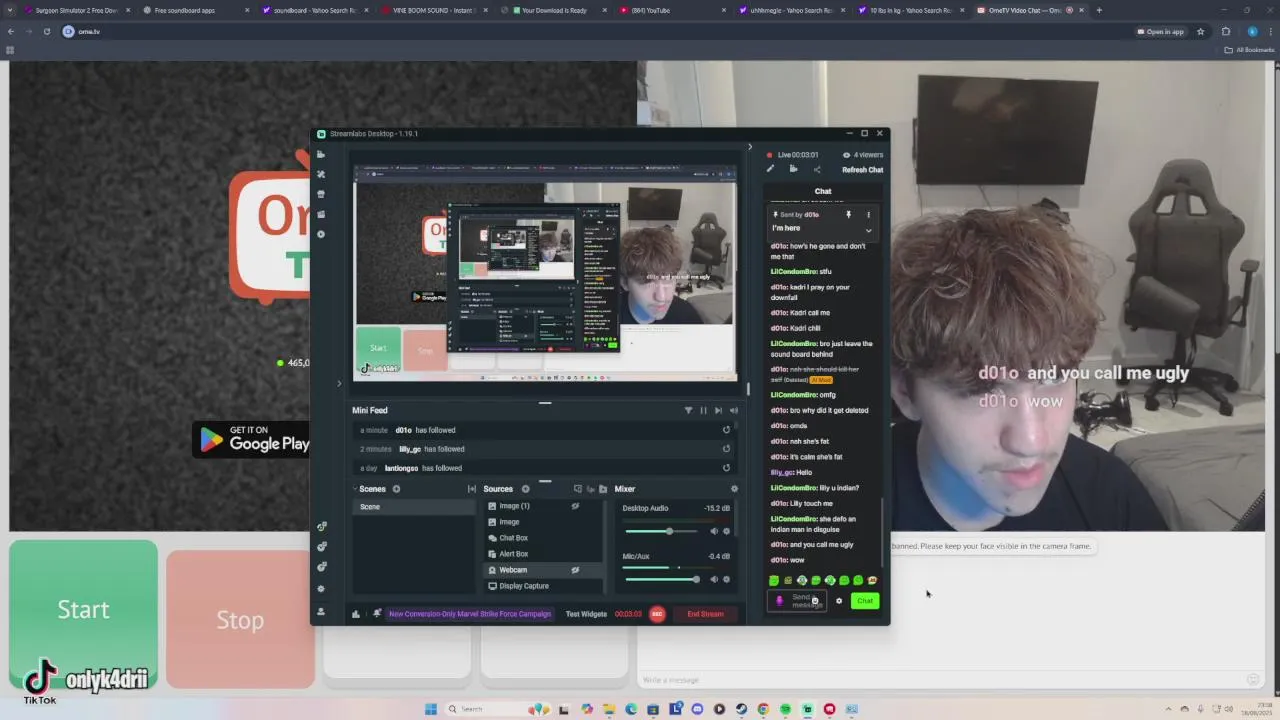Collapse the chat panel arrow
This screenshot has height=720, width=1280.
click(750, 147)
